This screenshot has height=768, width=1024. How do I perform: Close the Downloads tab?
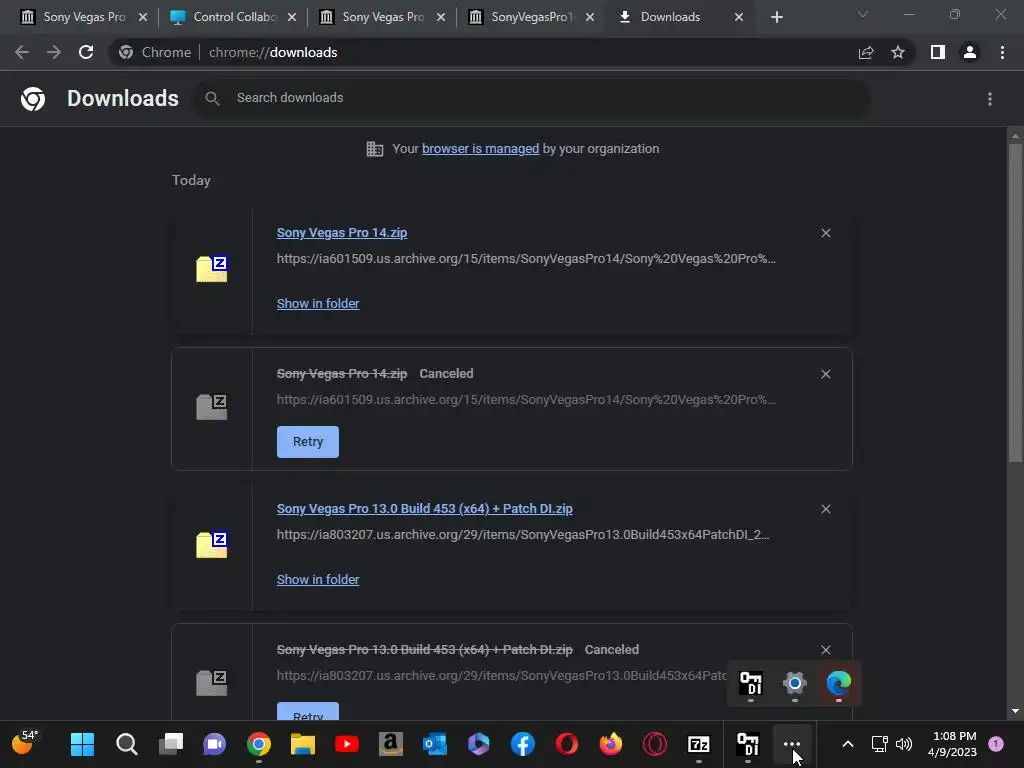tap(739, 17)
